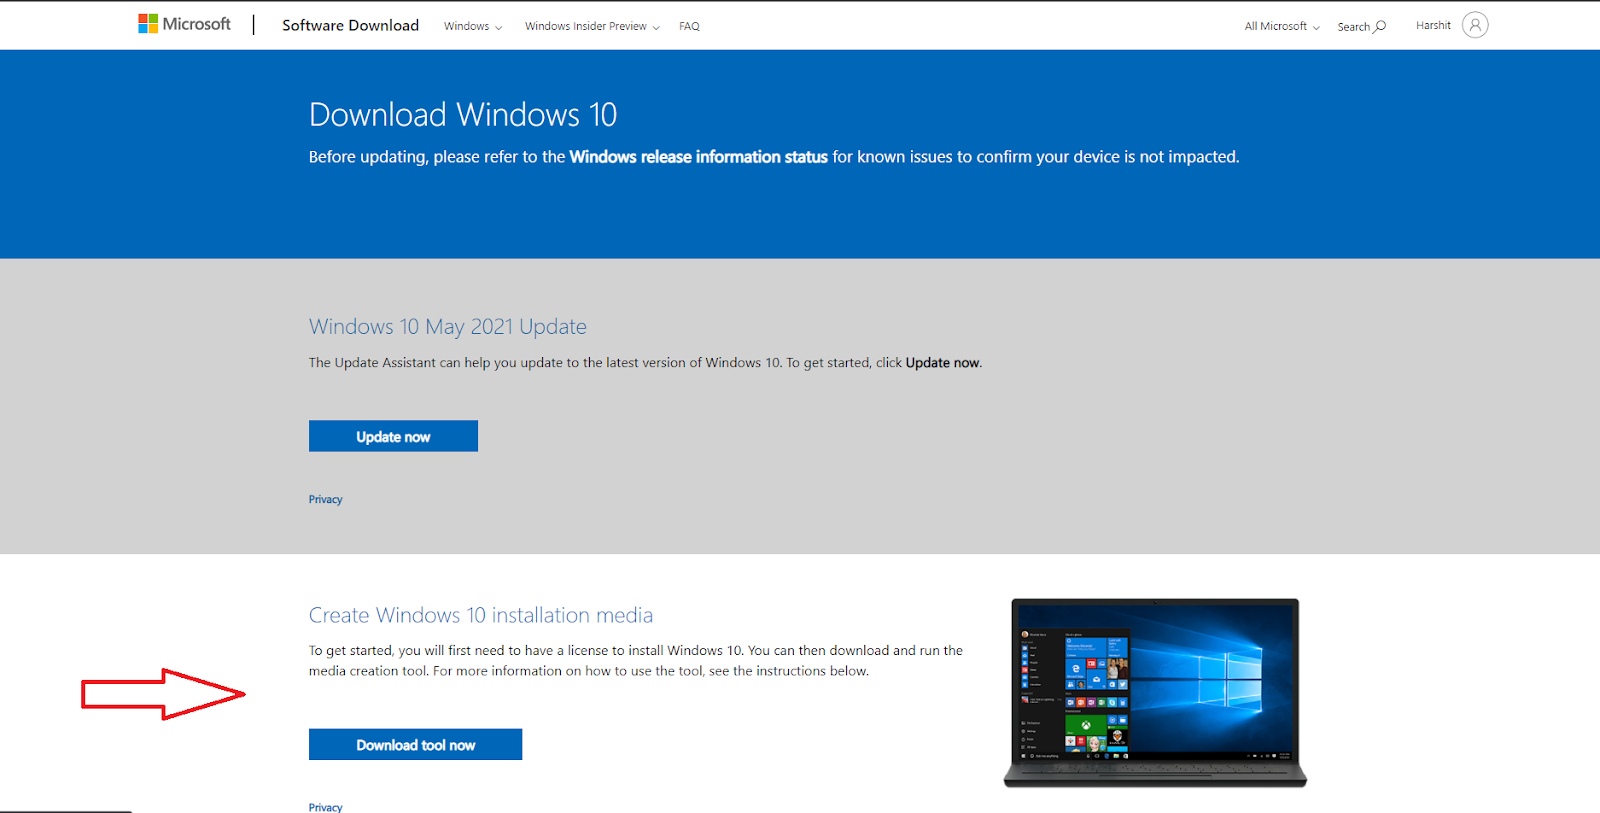Select the Windows 10 May 2021 Update heading
The height and width of the screenshot is (813, 1600).
447,327
